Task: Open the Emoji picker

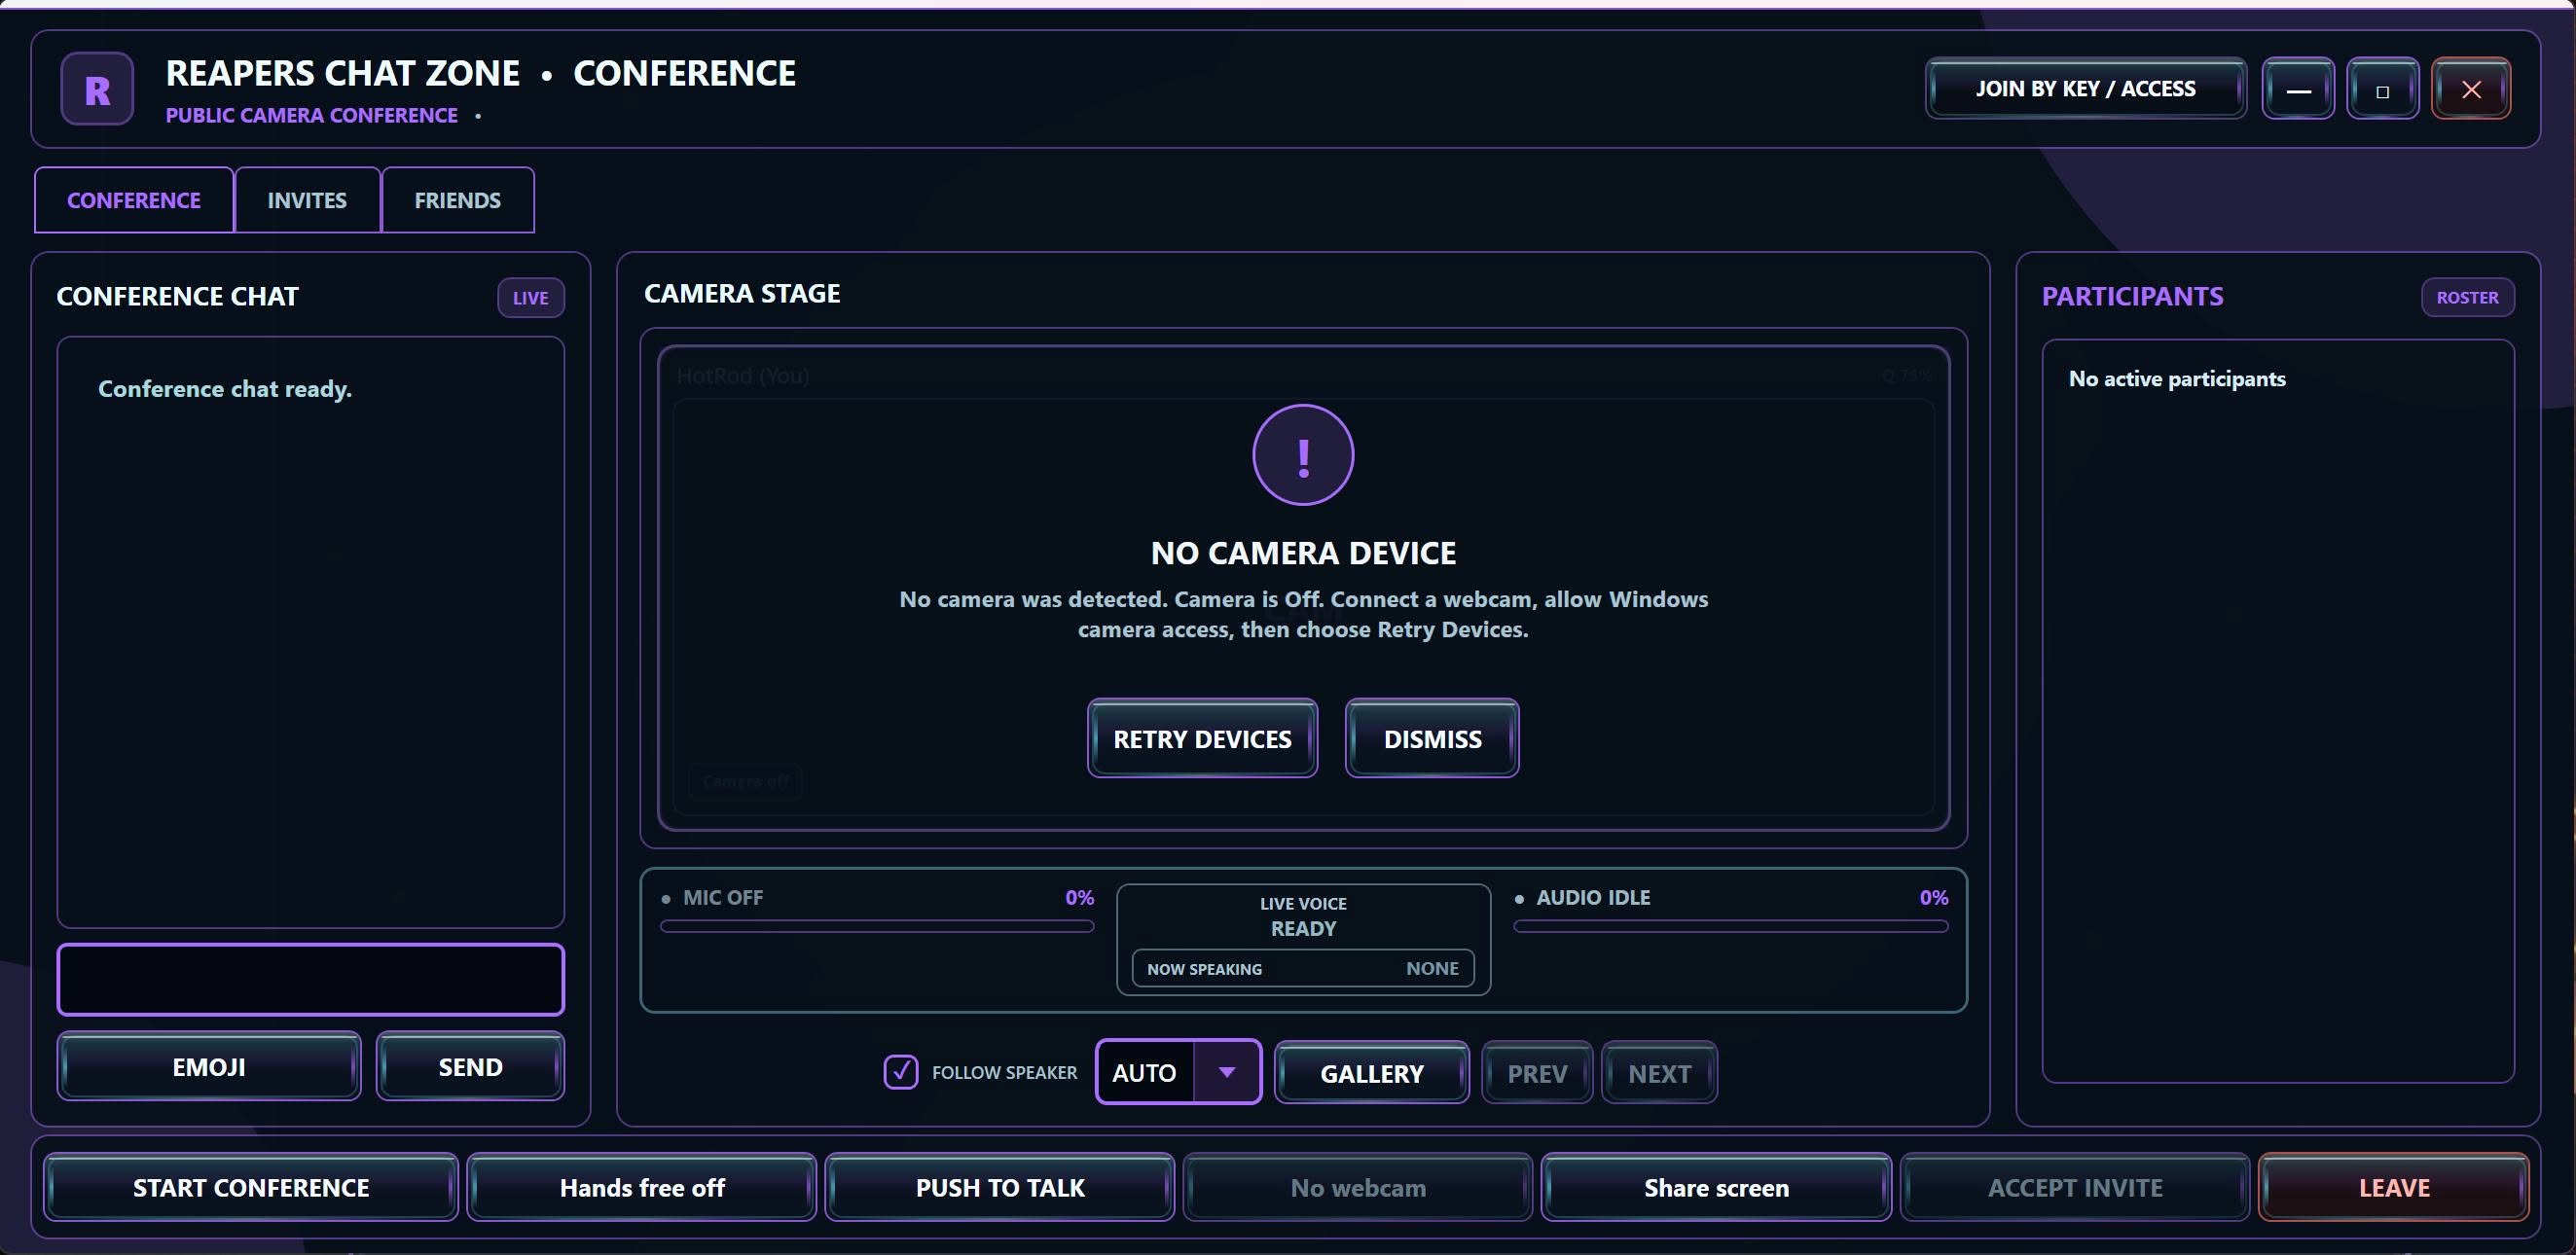Action: [x=208, y=1066]
